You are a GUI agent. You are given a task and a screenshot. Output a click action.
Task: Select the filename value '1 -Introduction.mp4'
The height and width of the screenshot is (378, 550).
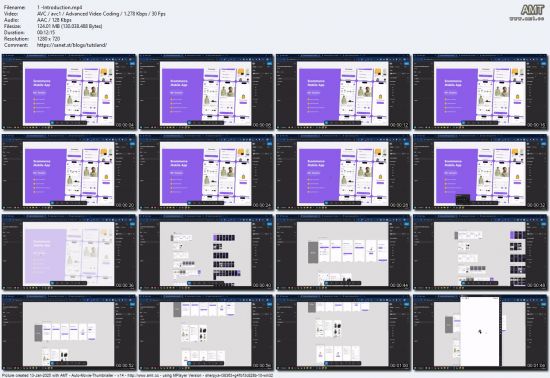[60, 7]
